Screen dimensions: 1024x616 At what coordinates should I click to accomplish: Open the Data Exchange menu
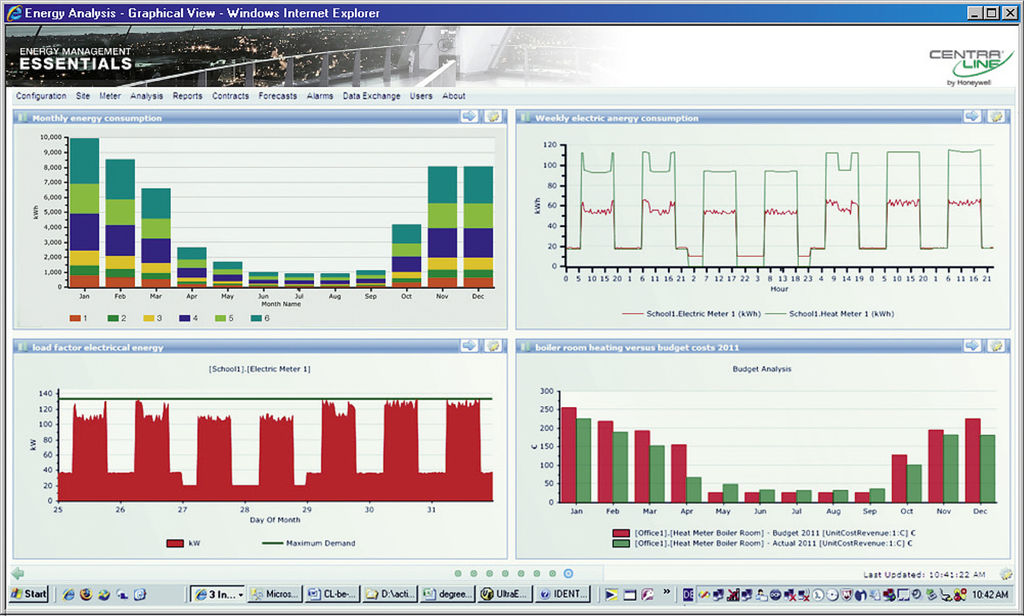click(371, 96)
